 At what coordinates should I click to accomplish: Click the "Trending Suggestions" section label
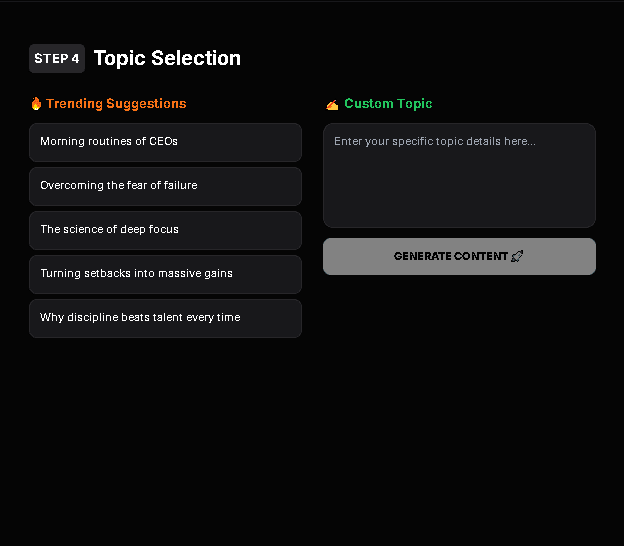point(116,104)
